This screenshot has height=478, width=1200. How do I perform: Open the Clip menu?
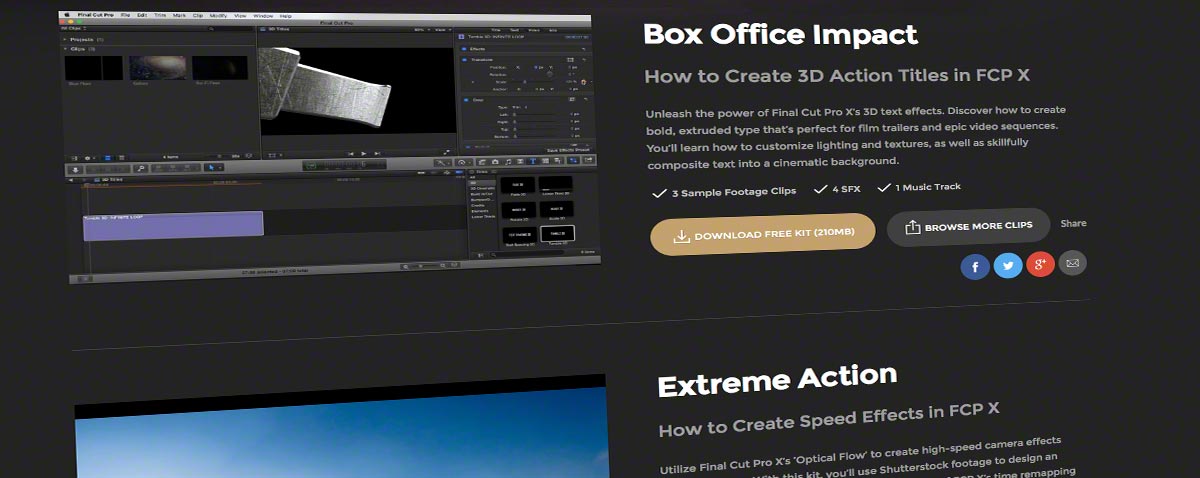click(198, 15)
